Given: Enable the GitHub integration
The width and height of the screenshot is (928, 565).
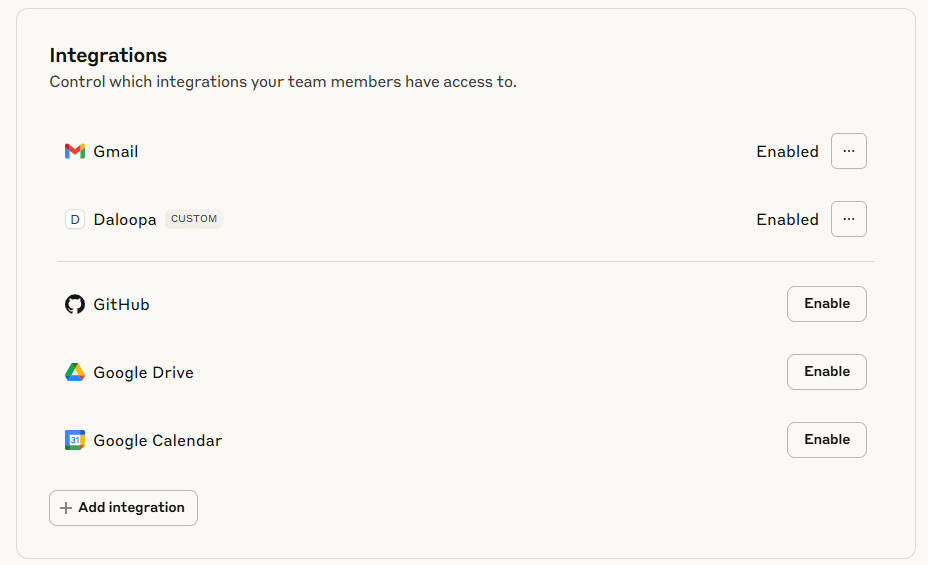Looking at the screenshot, I should coord(827,304).
